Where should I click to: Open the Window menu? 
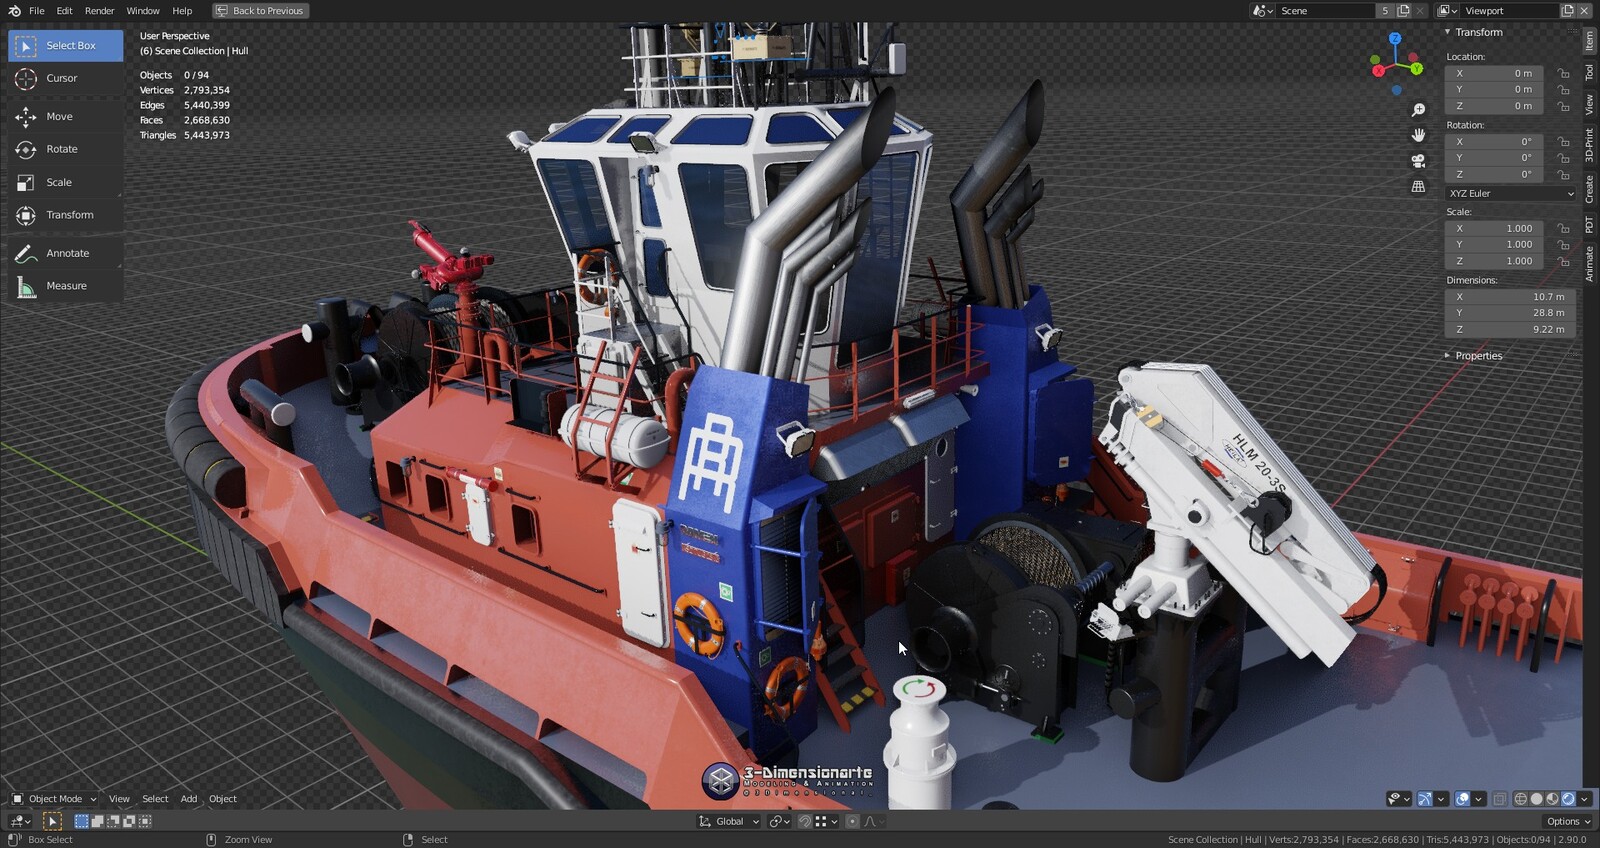[143, 10]
